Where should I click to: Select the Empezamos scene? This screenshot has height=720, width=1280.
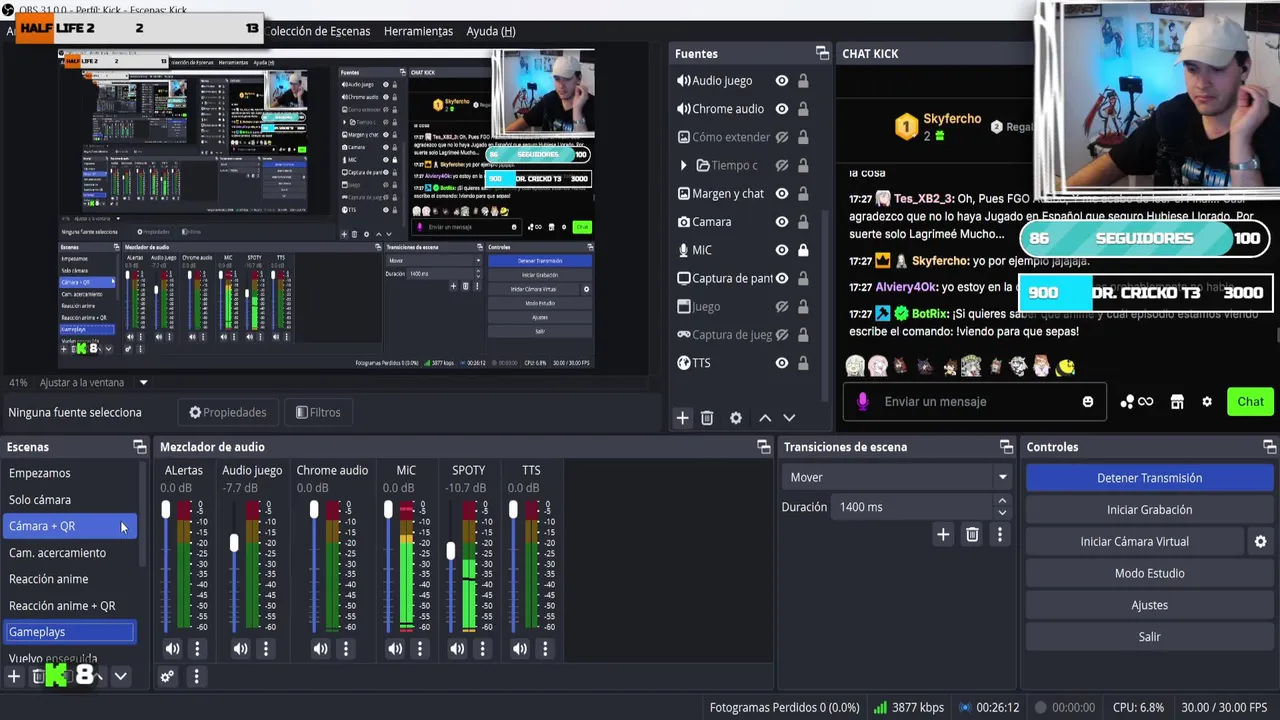tap(40, 473)
